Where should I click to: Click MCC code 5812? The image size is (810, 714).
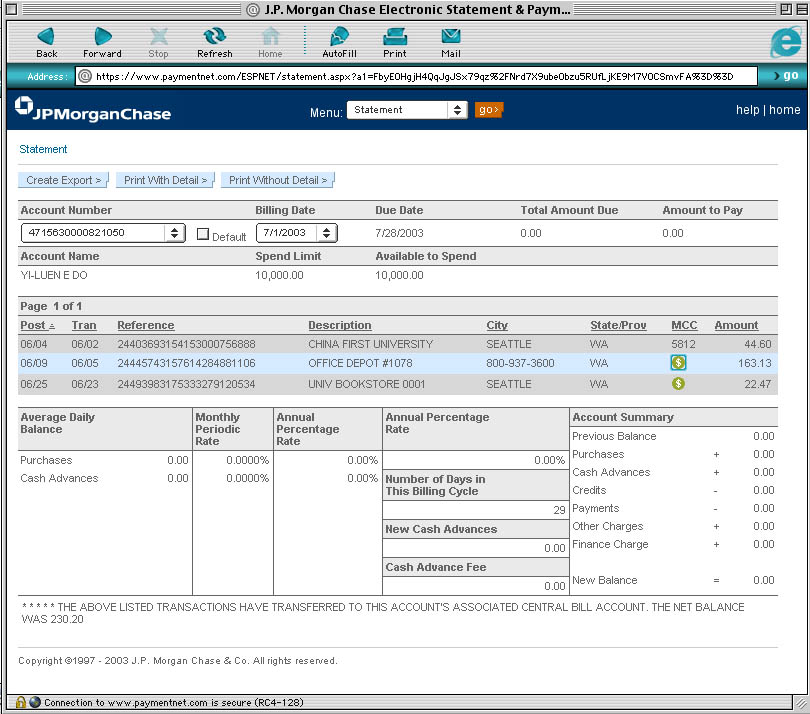[683, 344]
